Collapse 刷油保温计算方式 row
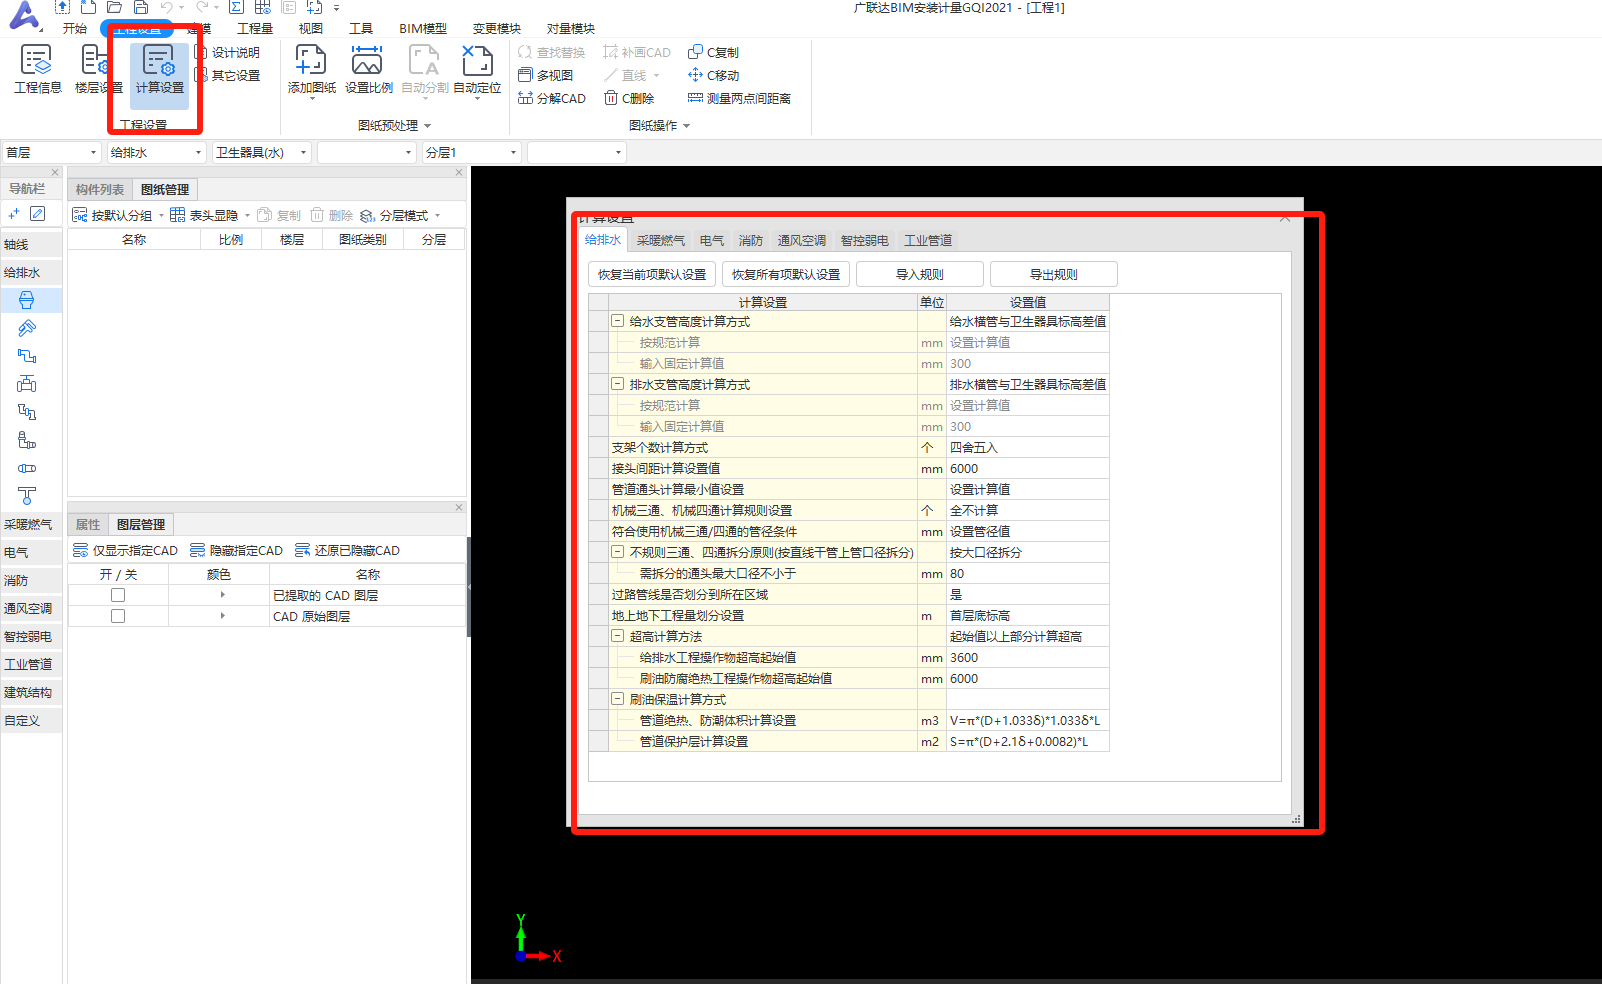Image resolution: width=1602 pixels, height=984 pixels. click(618, 699)
